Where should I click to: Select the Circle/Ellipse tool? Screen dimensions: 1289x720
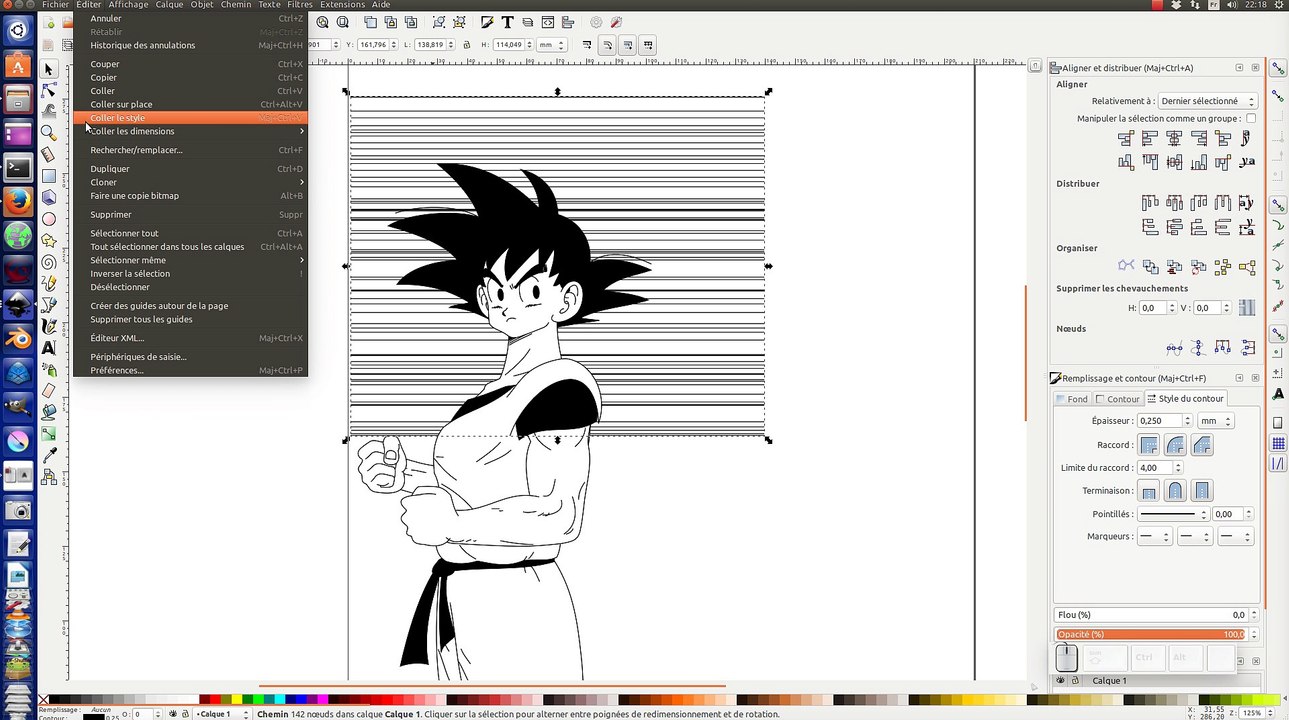[49, 219]
